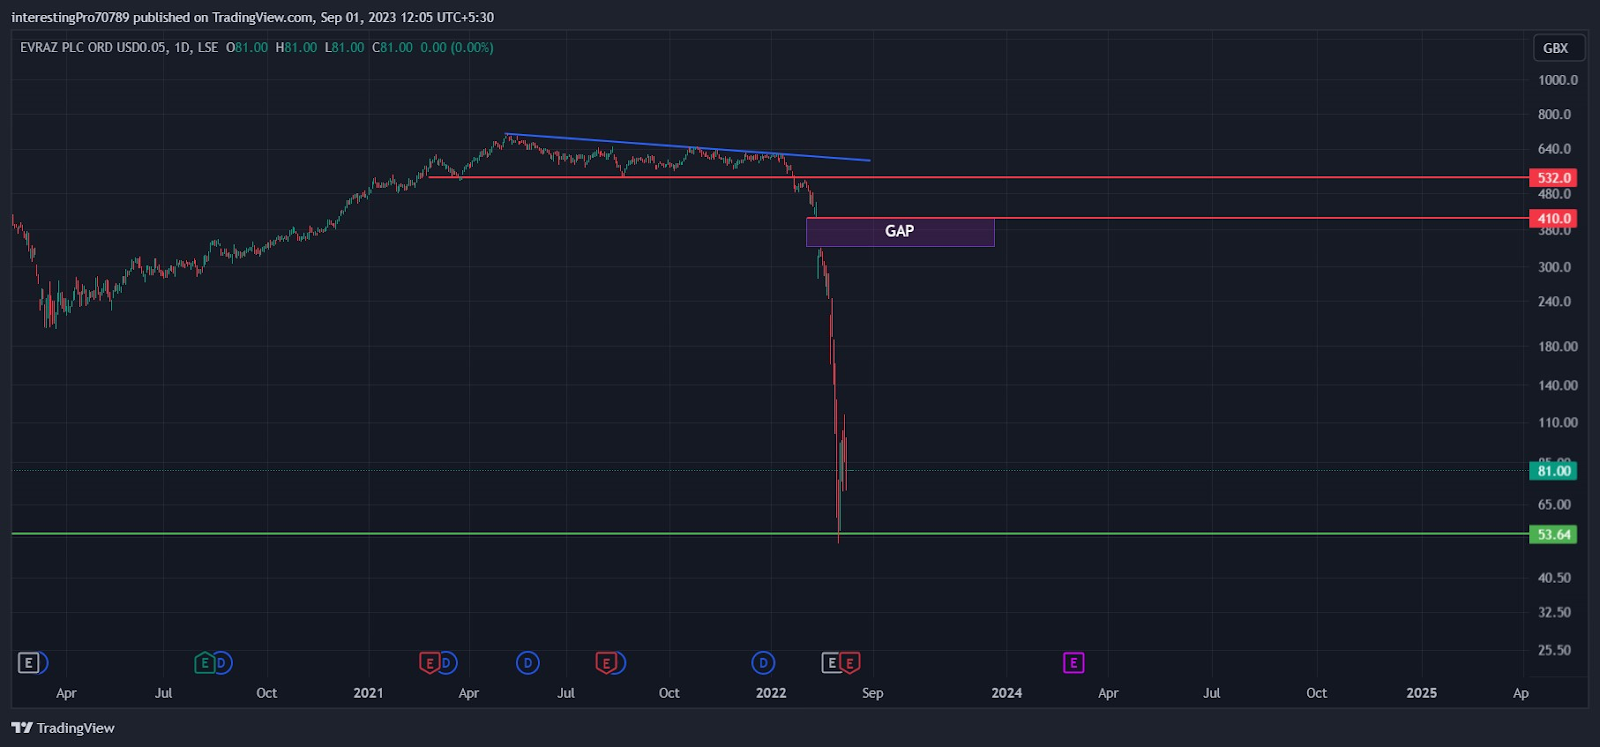The height and width of the screenshot is (747, 1600).
Task: Click the 240.0 price scale value
Action: coord(1554,301)
